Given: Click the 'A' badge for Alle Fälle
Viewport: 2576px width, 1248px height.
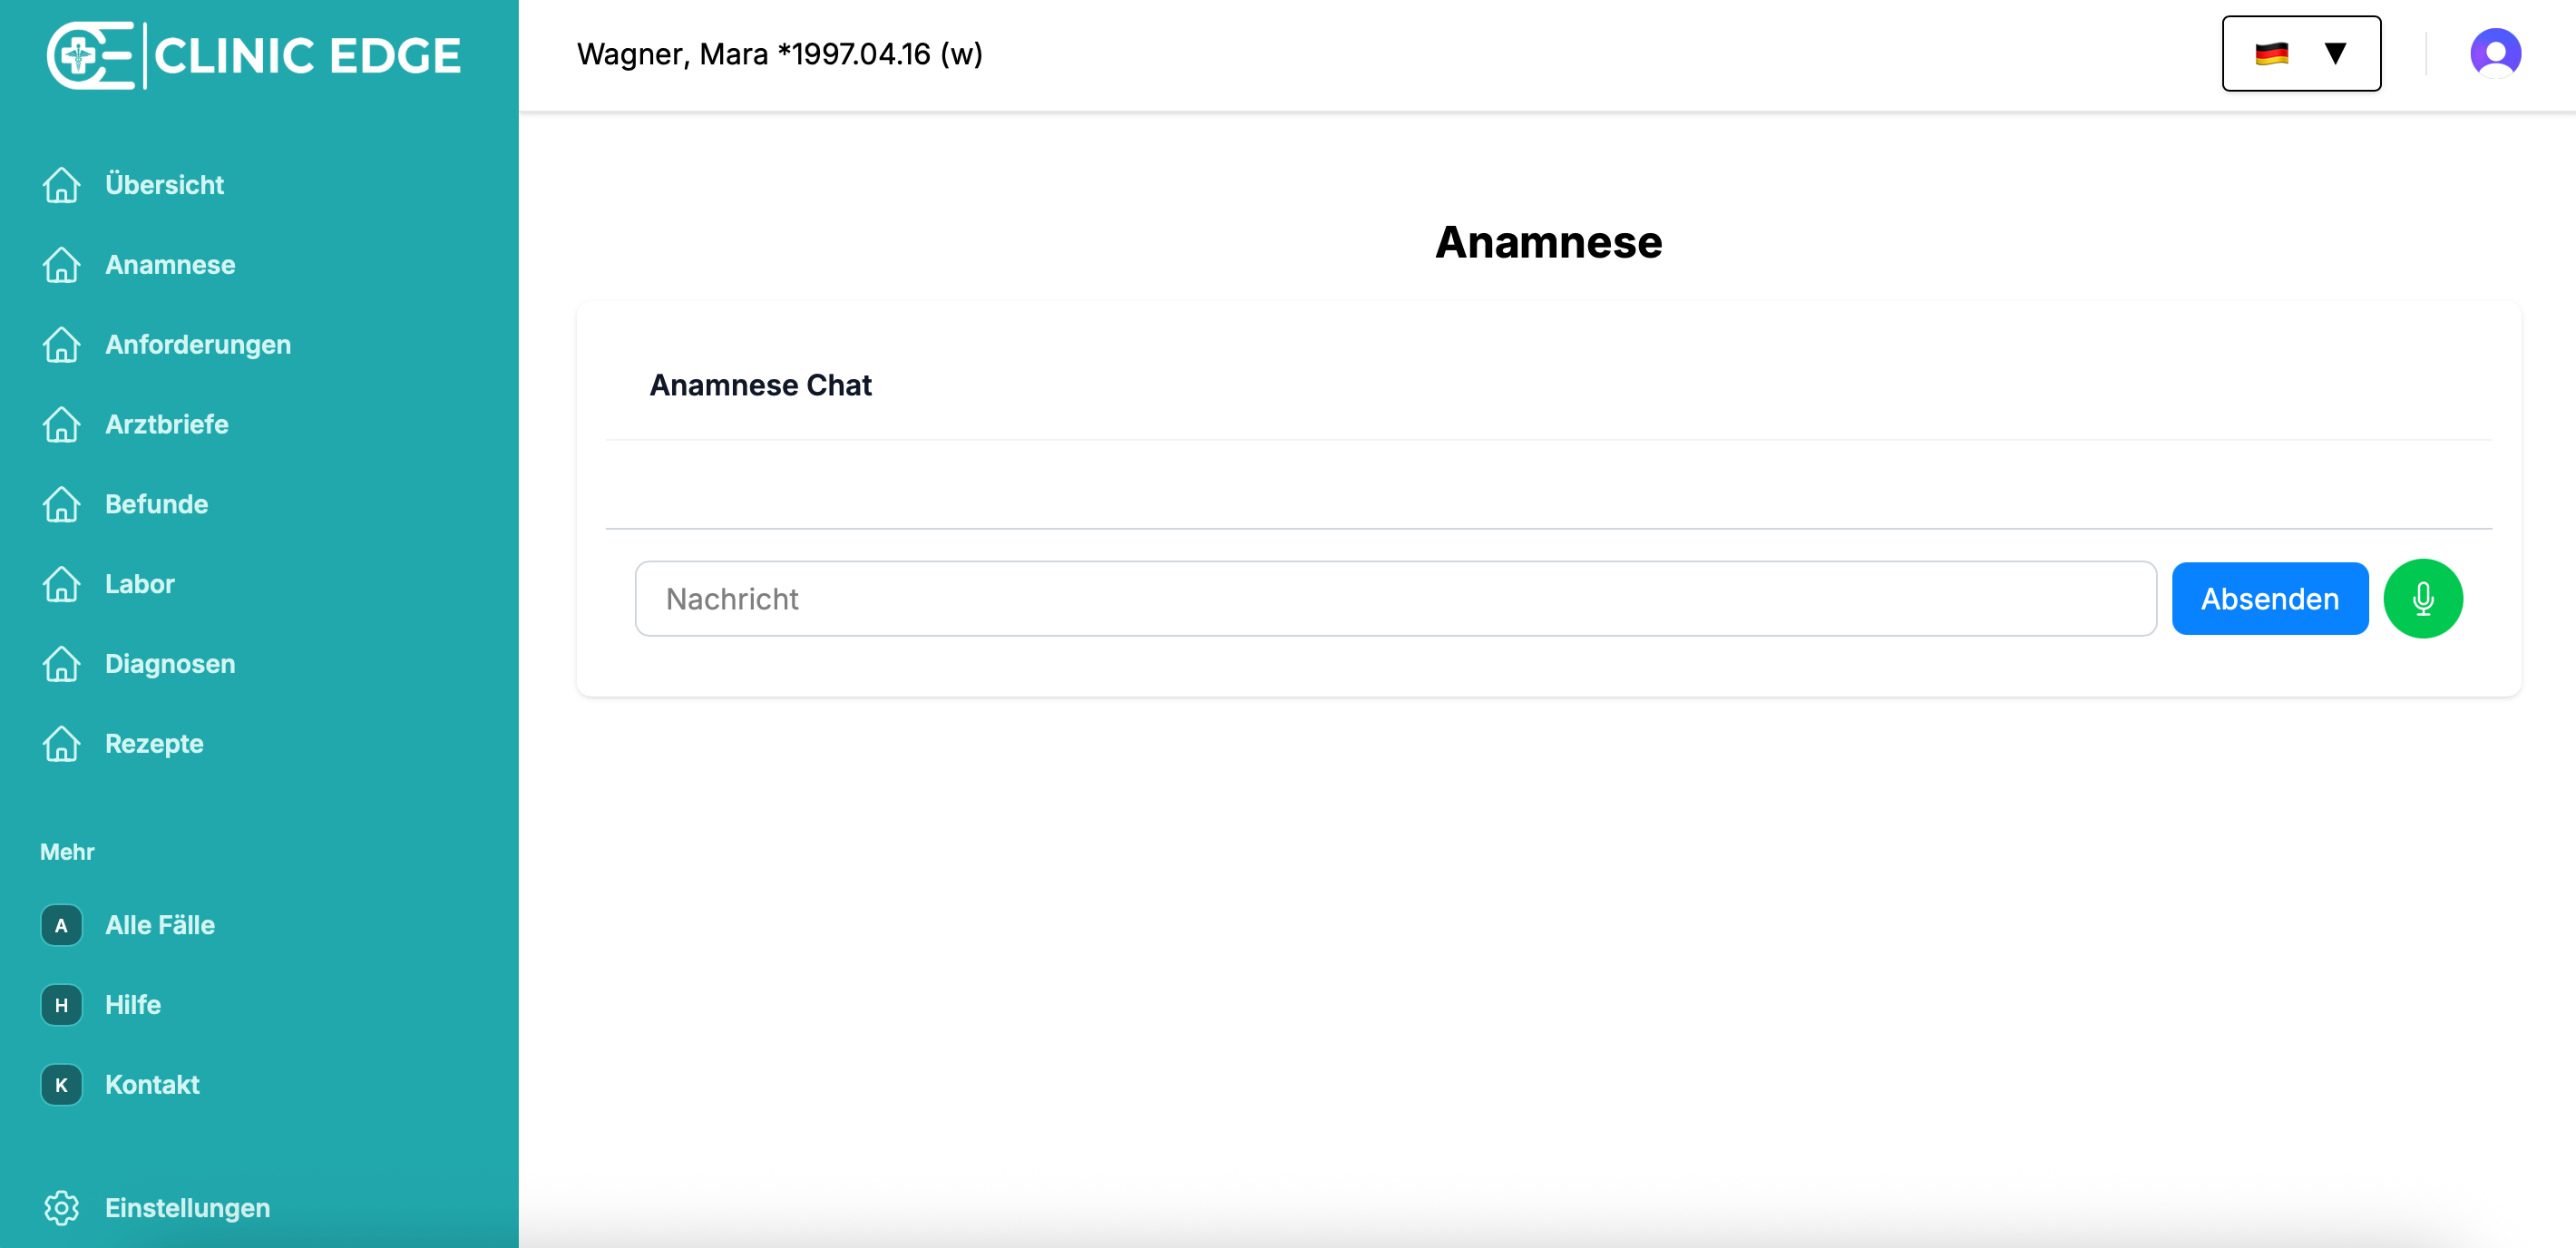Looking at the screenshot, I should tap(61, 925).
